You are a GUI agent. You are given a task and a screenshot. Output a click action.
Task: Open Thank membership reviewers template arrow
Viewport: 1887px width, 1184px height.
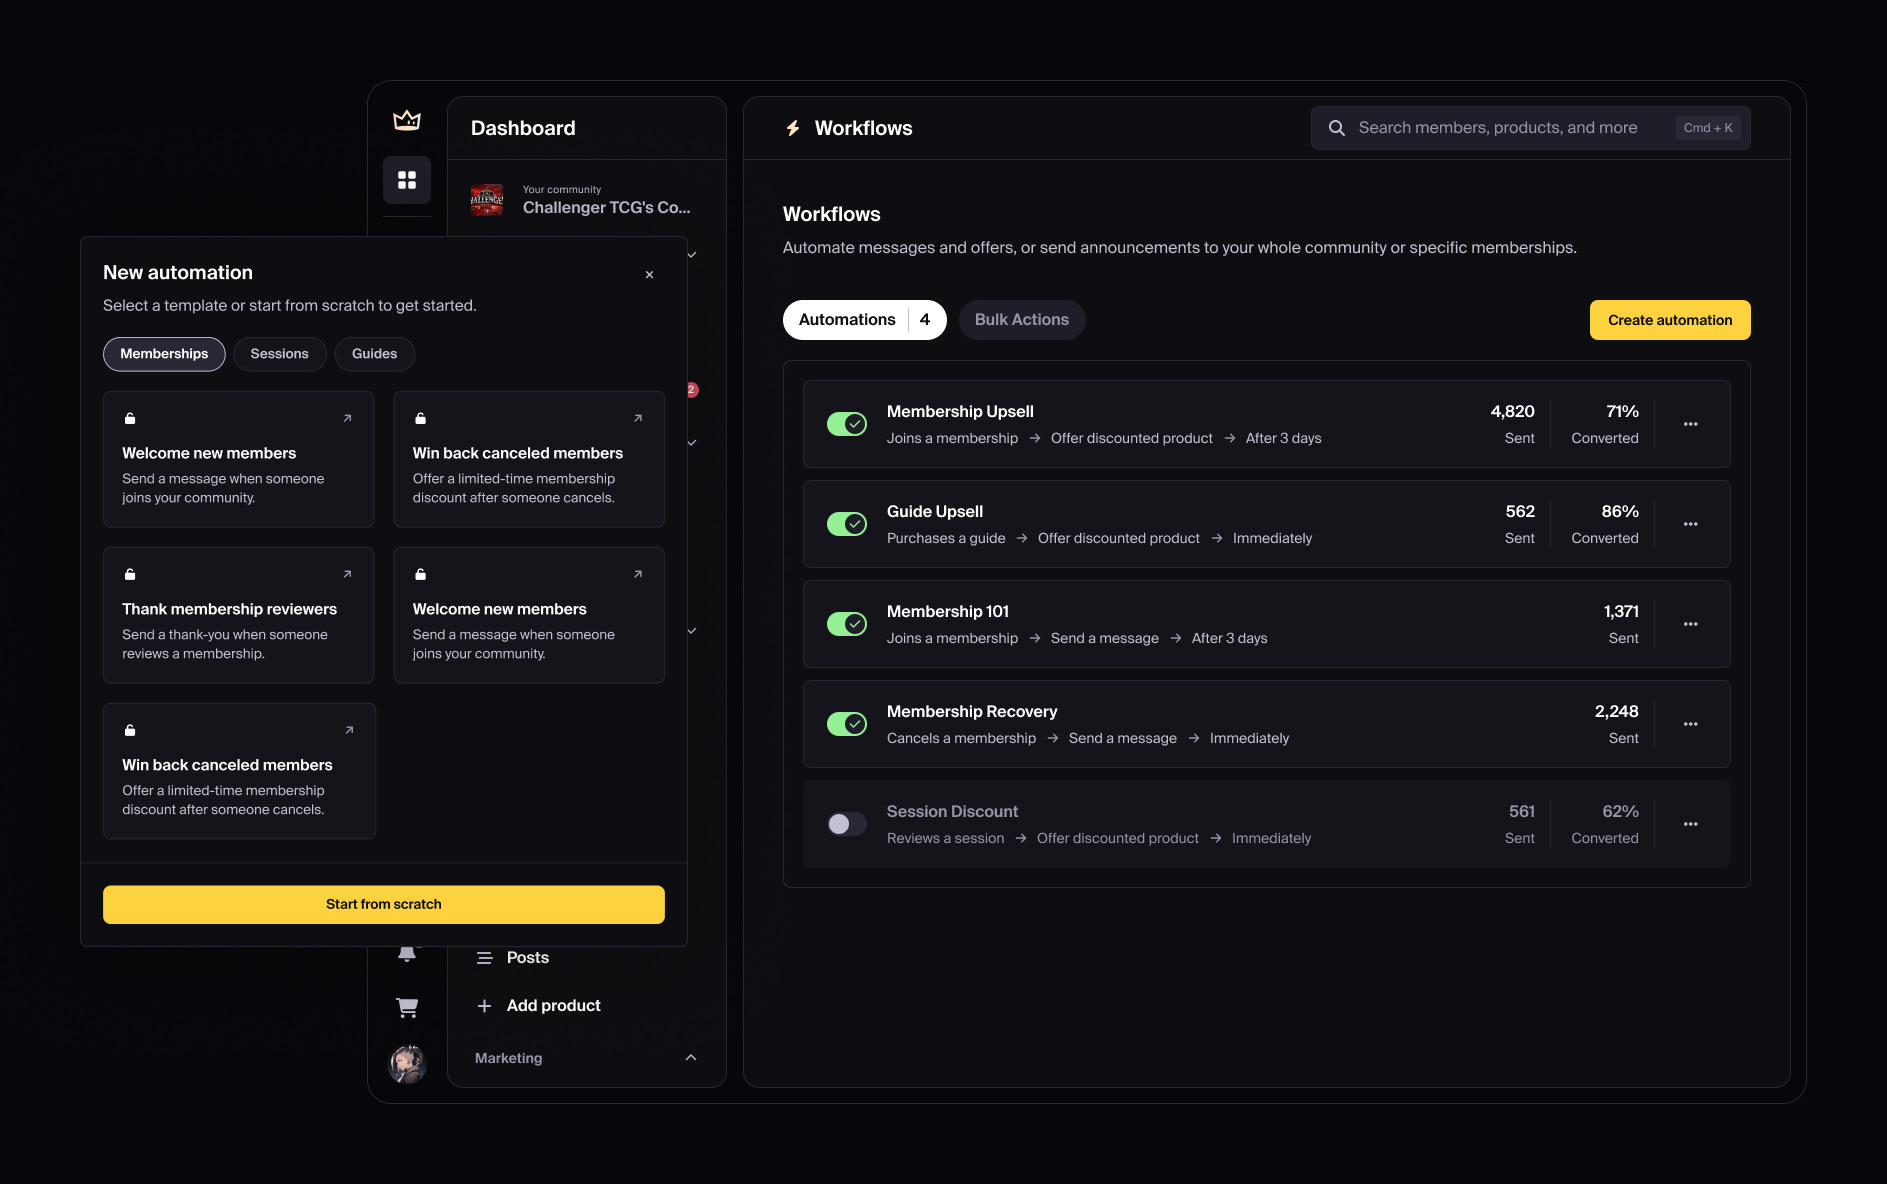(347, 574)
